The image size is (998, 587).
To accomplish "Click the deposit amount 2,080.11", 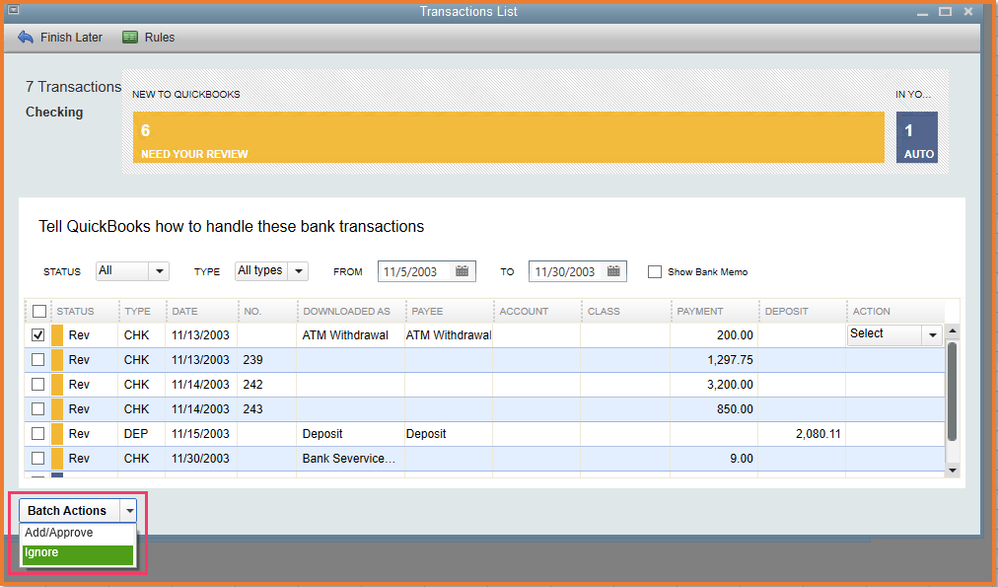I will click(x=818, y=434).
